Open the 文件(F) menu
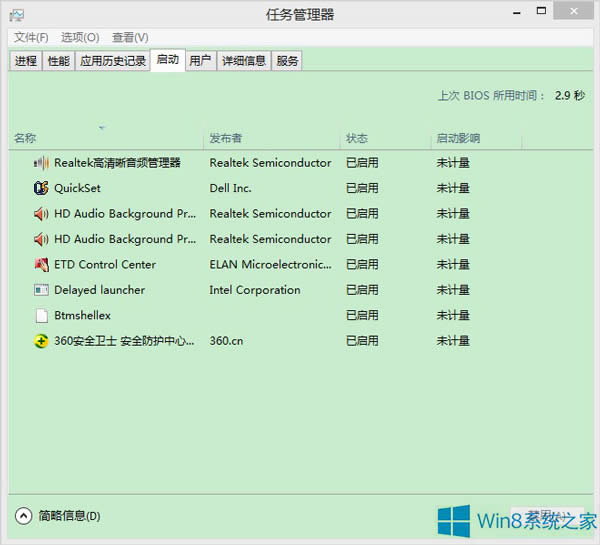The image size is (600, 545). 31,37
